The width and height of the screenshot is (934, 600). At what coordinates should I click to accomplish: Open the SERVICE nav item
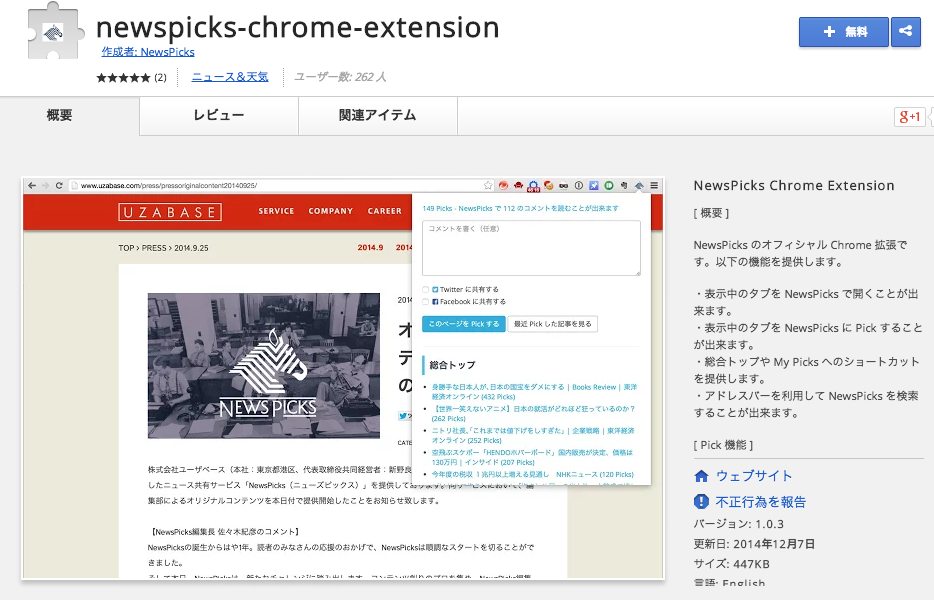[x=276, y=211]
